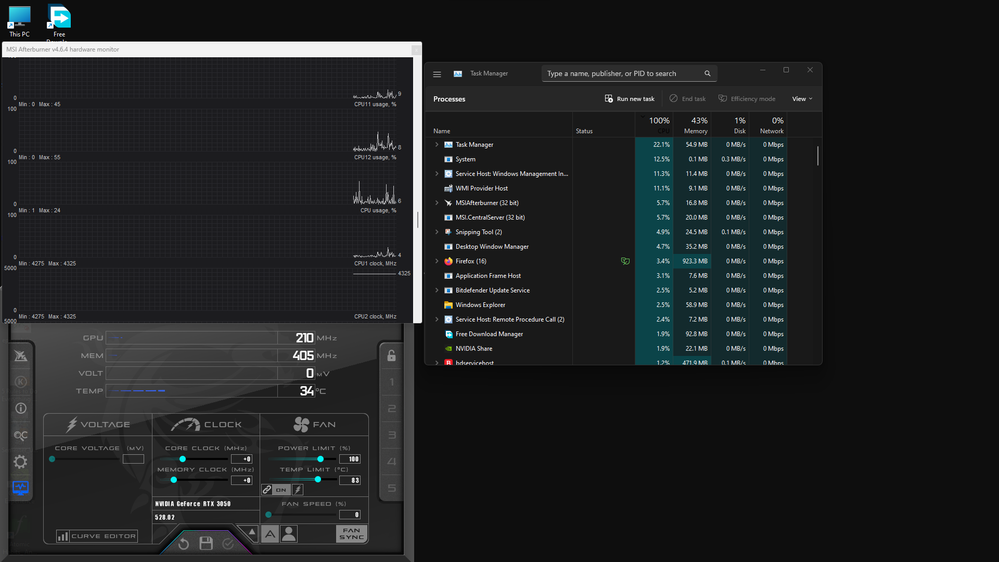The image size is (999, 562).
Task: Sort by the CPU column header
Action: click(654, 125)
